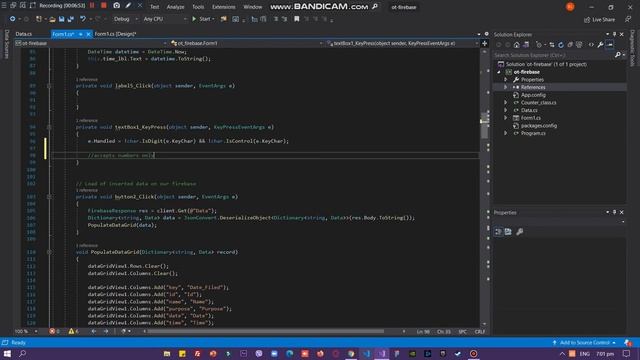Switch to Form1.cs [Design] tab
Viewport: 640px width, 360px height.
(x=115, y=34)
